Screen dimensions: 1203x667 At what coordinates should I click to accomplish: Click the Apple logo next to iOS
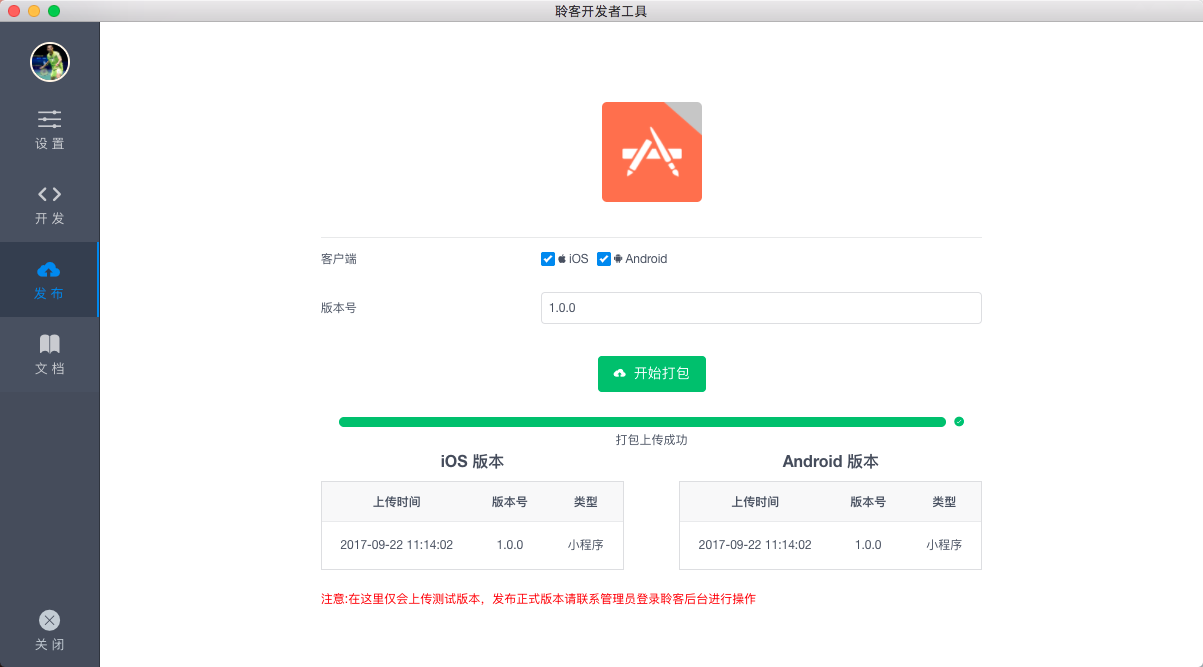(x=560, y=258)
